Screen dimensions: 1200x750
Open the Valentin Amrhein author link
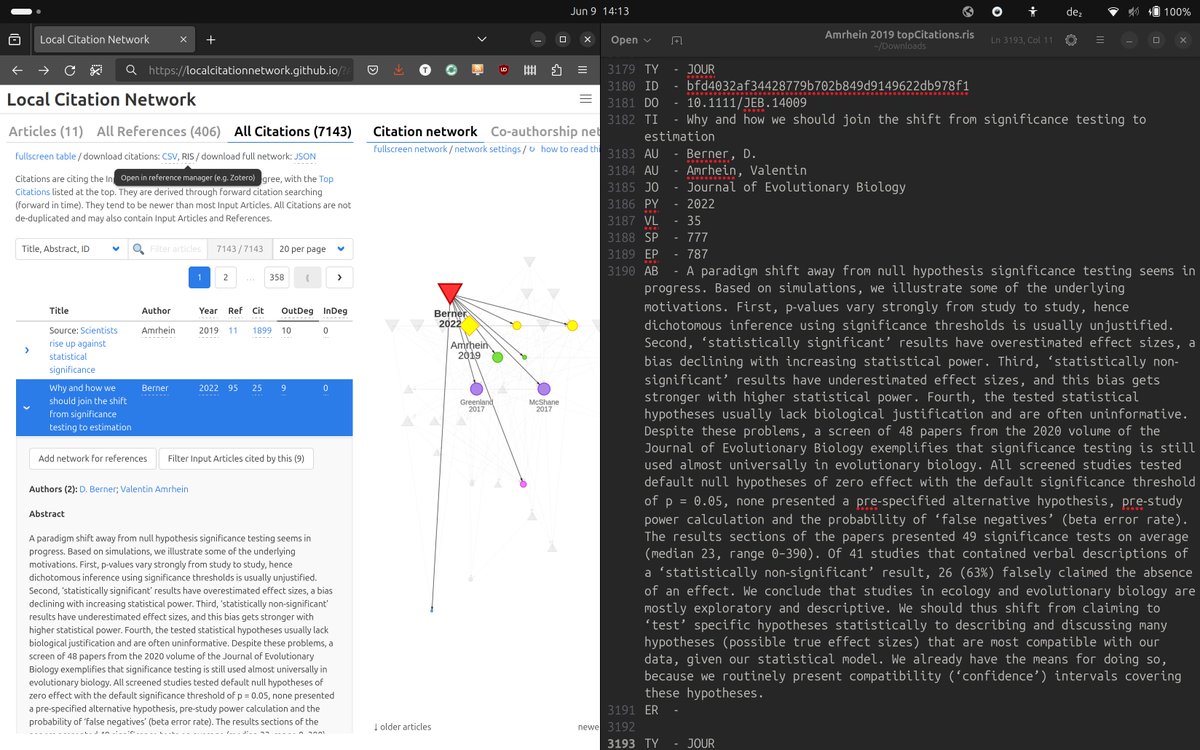153,489
